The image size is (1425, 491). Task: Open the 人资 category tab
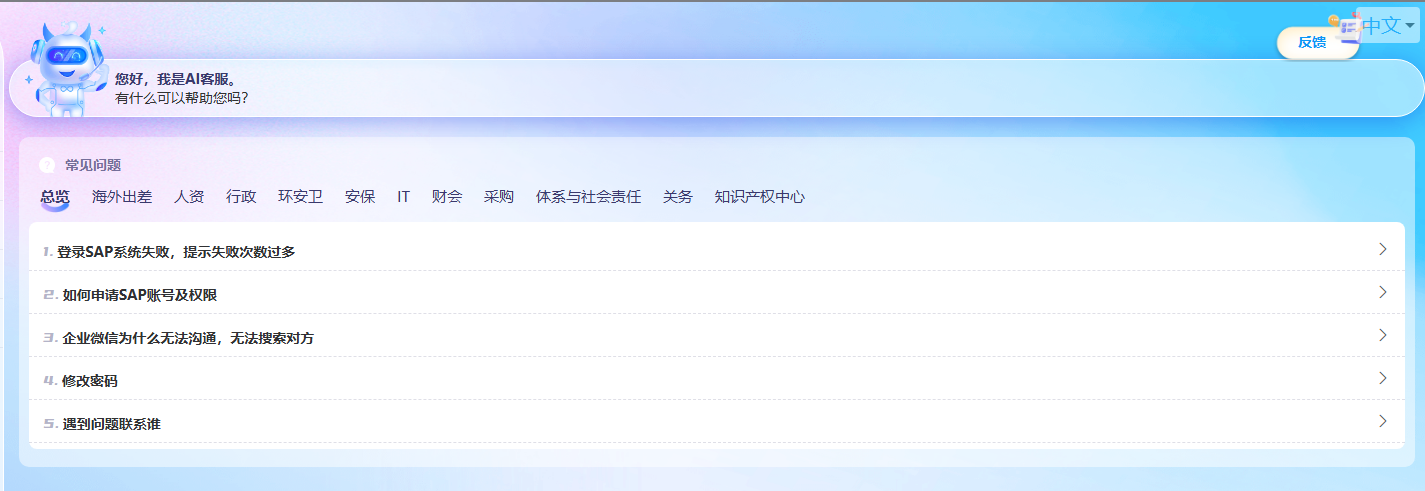pyautogui.click(x=189, y=197)
